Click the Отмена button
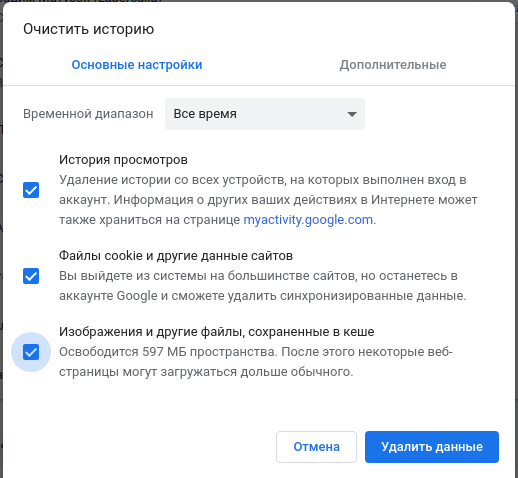 click(x=316, y=447)
